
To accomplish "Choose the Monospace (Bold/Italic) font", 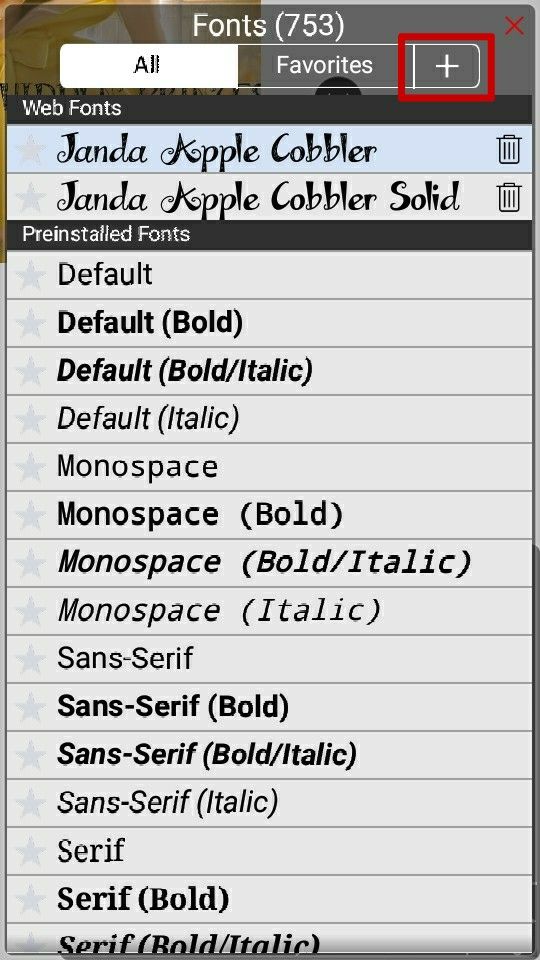I will coord(269,563).
